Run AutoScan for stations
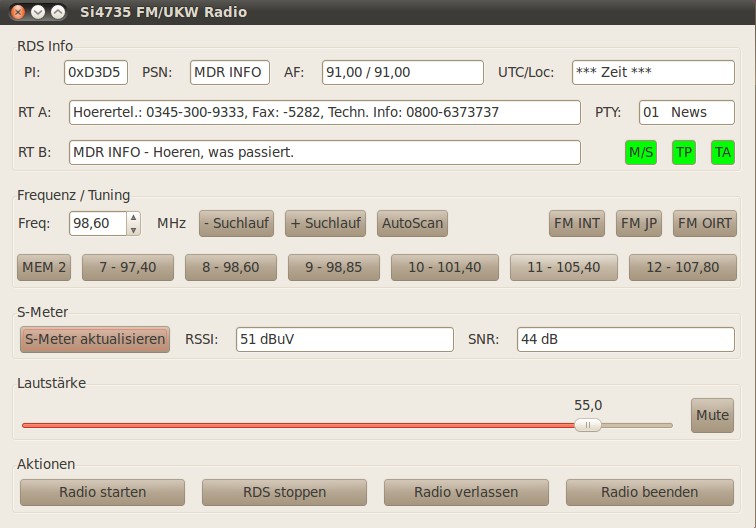 click(x=412, y=223)
